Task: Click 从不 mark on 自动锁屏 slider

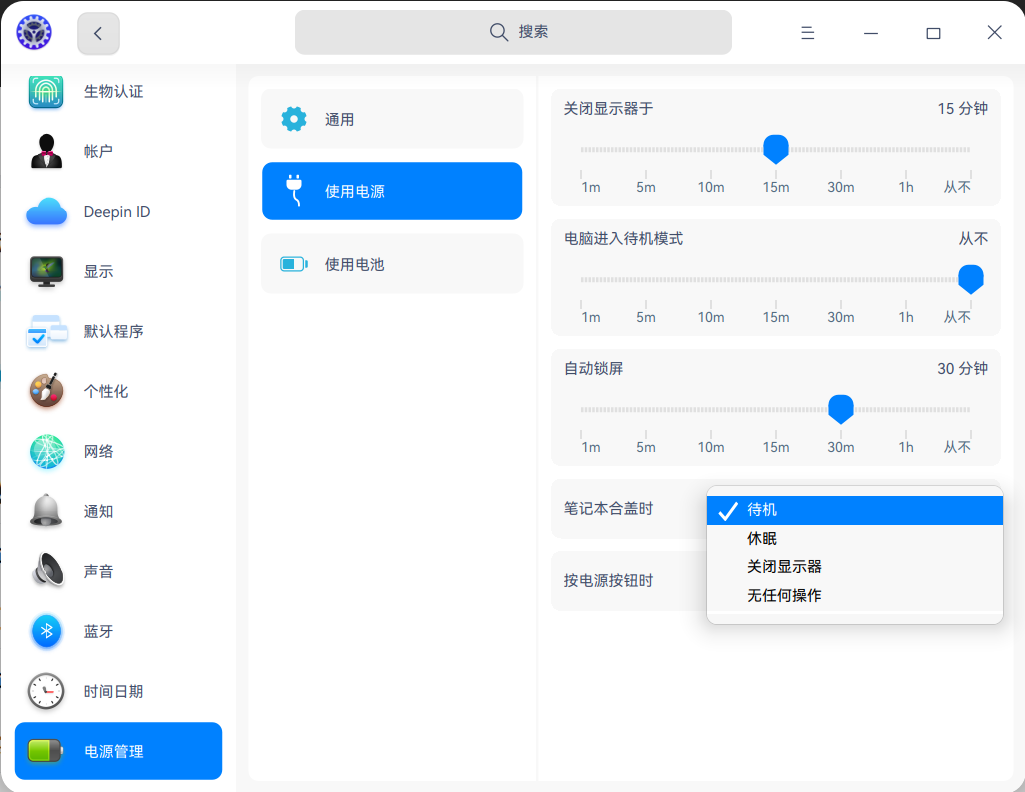Action: click(957, 447)
